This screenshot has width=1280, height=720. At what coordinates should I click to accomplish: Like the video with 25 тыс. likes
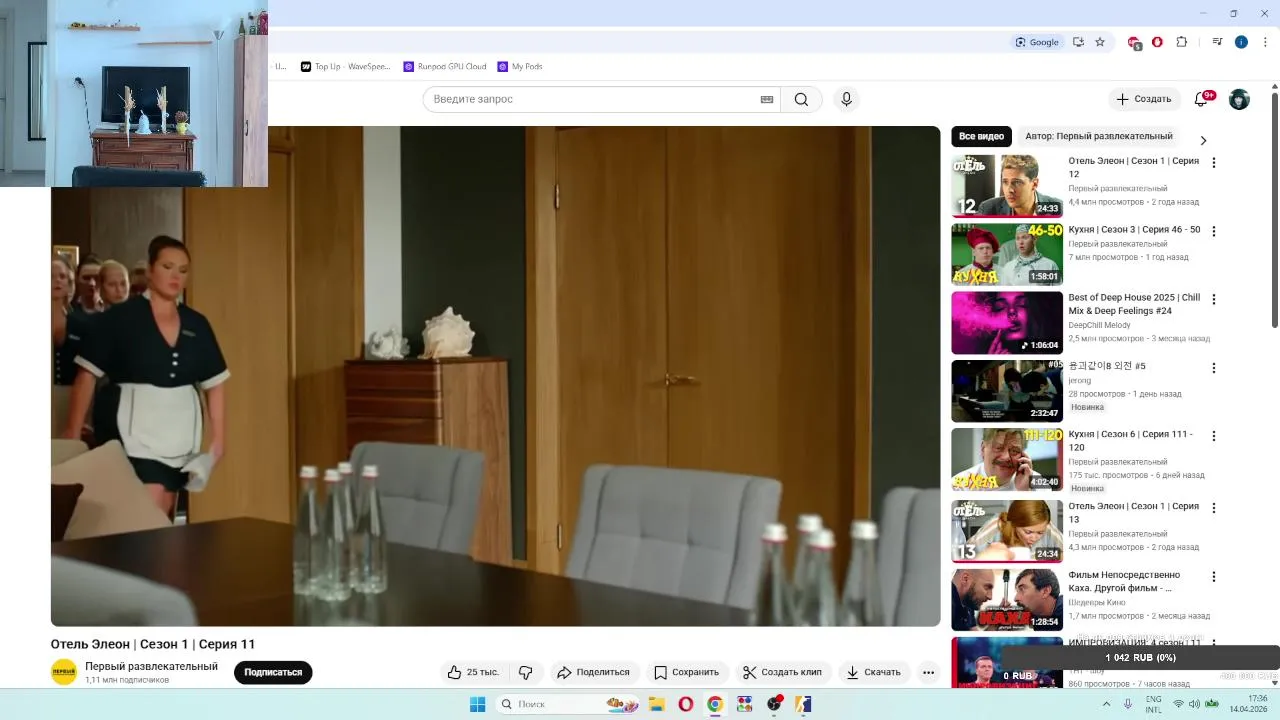473,672
